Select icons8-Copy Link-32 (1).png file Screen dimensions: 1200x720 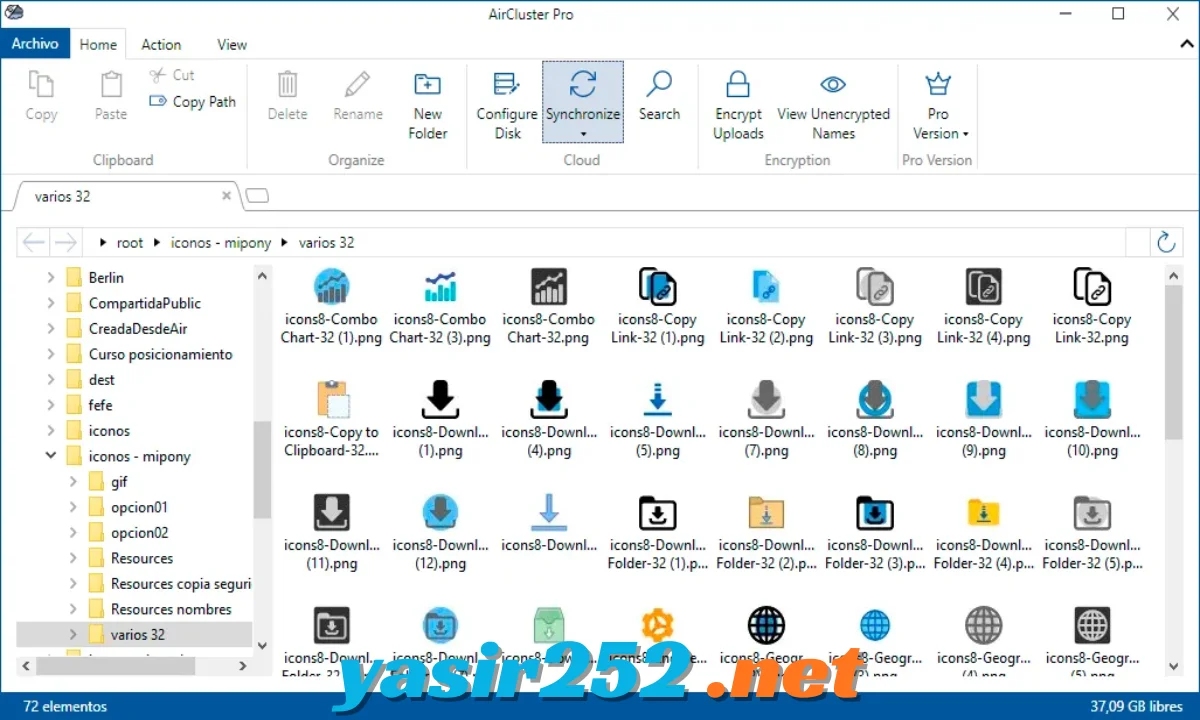click(657, 307)
